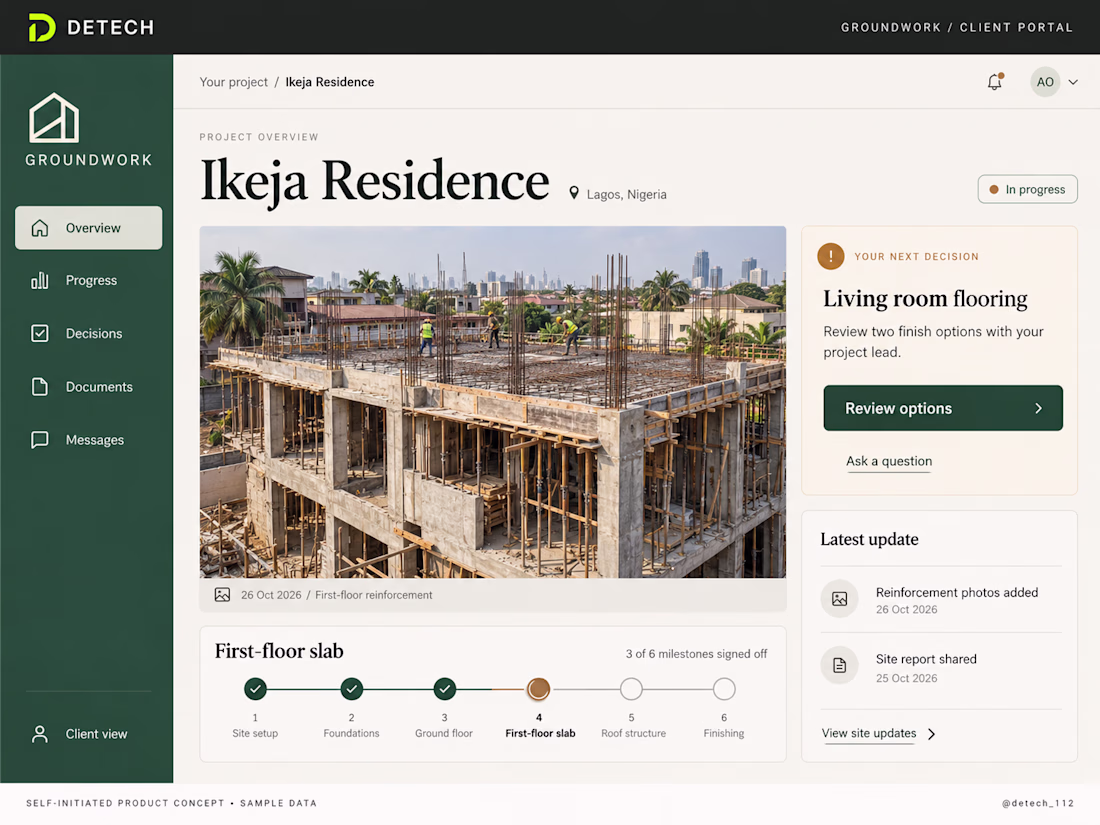Viewport: 1100px width, 825px height.
Task: Expand the account menu chevron
Action: [x=1073, y=82]
